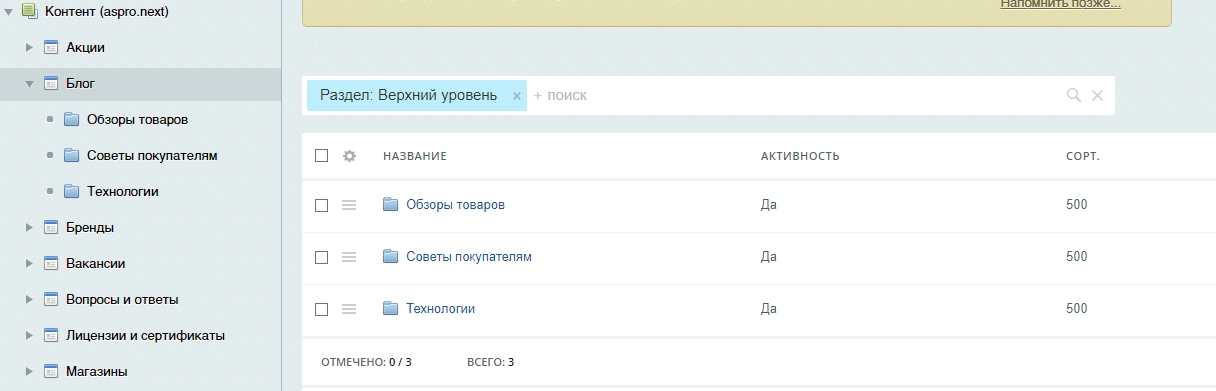Click the Вопросы и ответы infoblock icon
The width and height of the screenshot is (1216, 391).
tap(51, 299)
